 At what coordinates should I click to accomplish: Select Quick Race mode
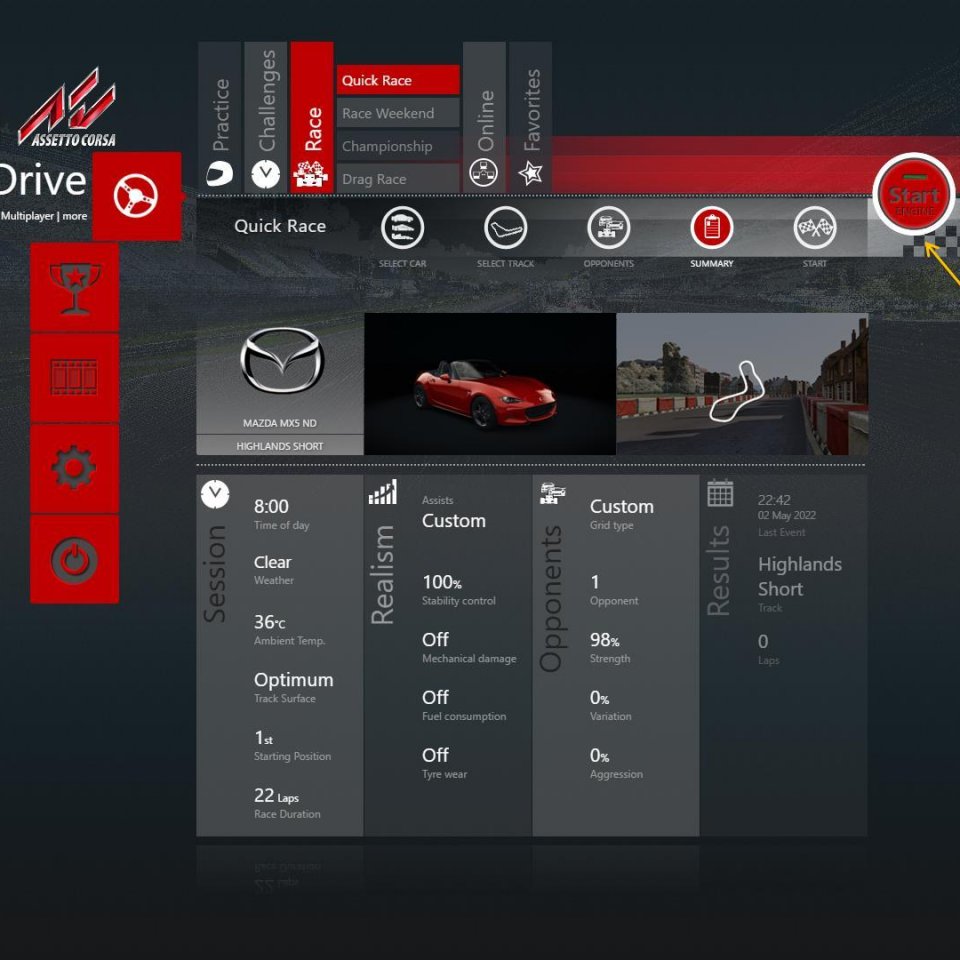tap(398, 80)
